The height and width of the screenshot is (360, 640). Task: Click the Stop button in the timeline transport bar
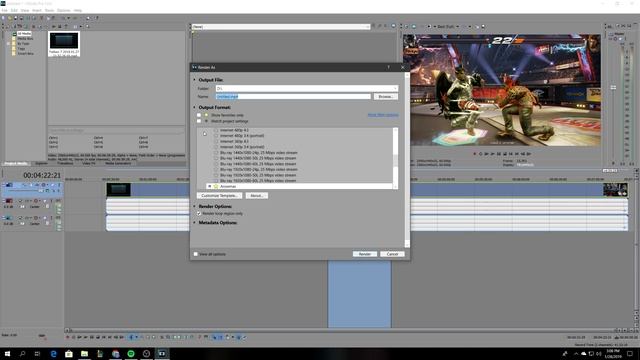[98, 337]
